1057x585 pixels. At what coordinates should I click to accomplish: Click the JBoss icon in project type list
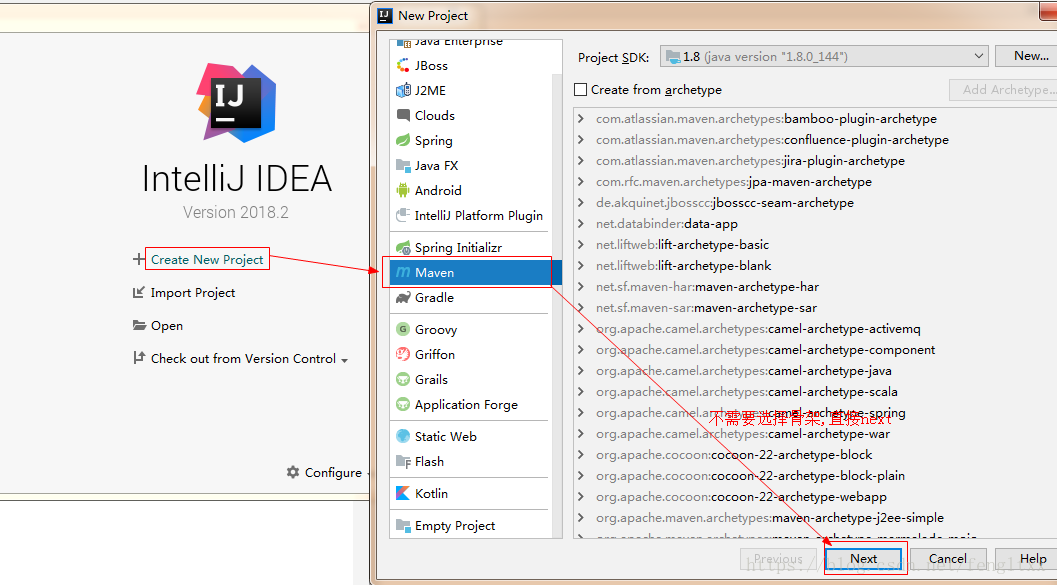pos(403,65)
